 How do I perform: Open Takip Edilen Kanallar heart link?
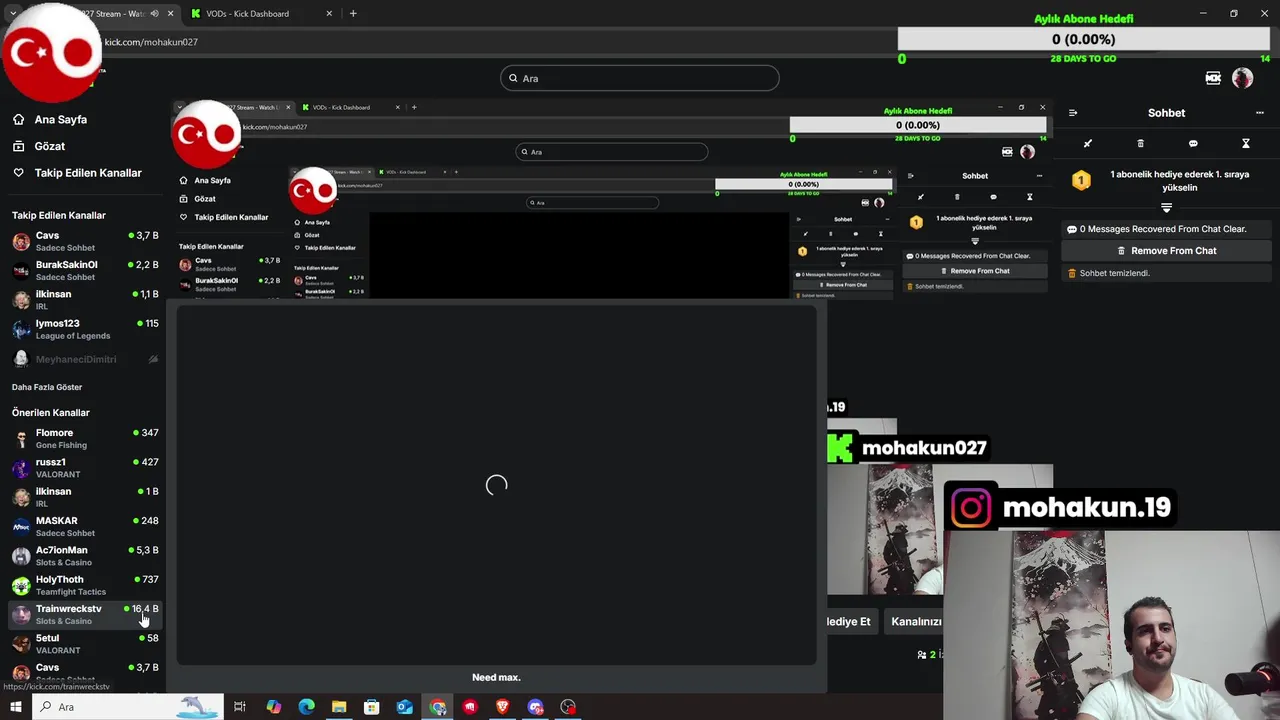click(77, 173)
